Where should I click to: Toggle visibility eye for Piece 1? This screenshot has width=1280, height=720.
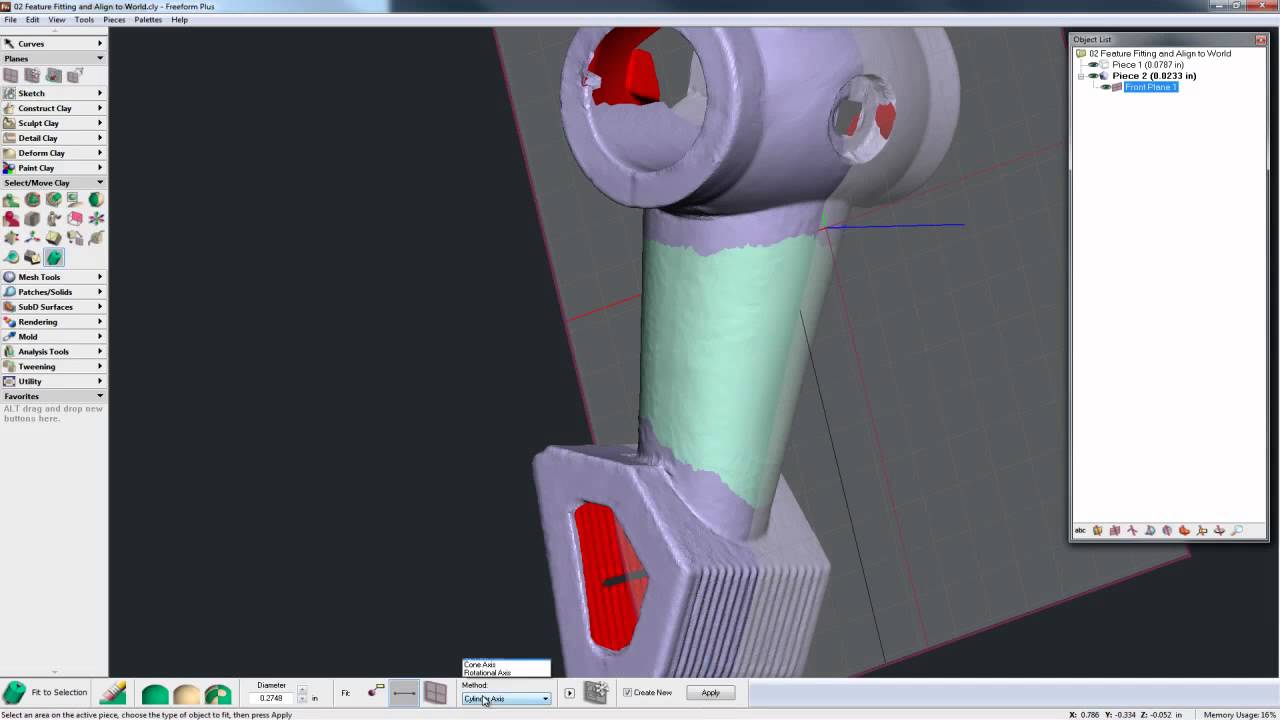click(x=1094, y=65)
